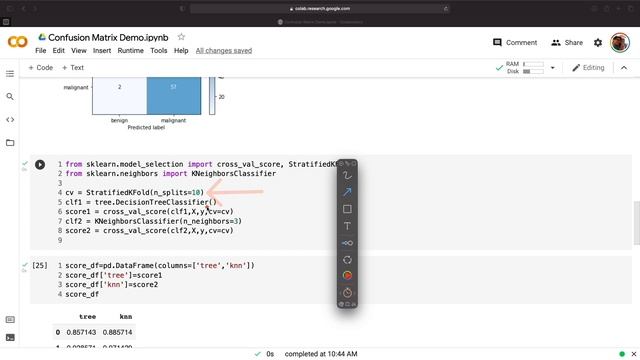Select the rectangle annotation tool

coord(347,209)
